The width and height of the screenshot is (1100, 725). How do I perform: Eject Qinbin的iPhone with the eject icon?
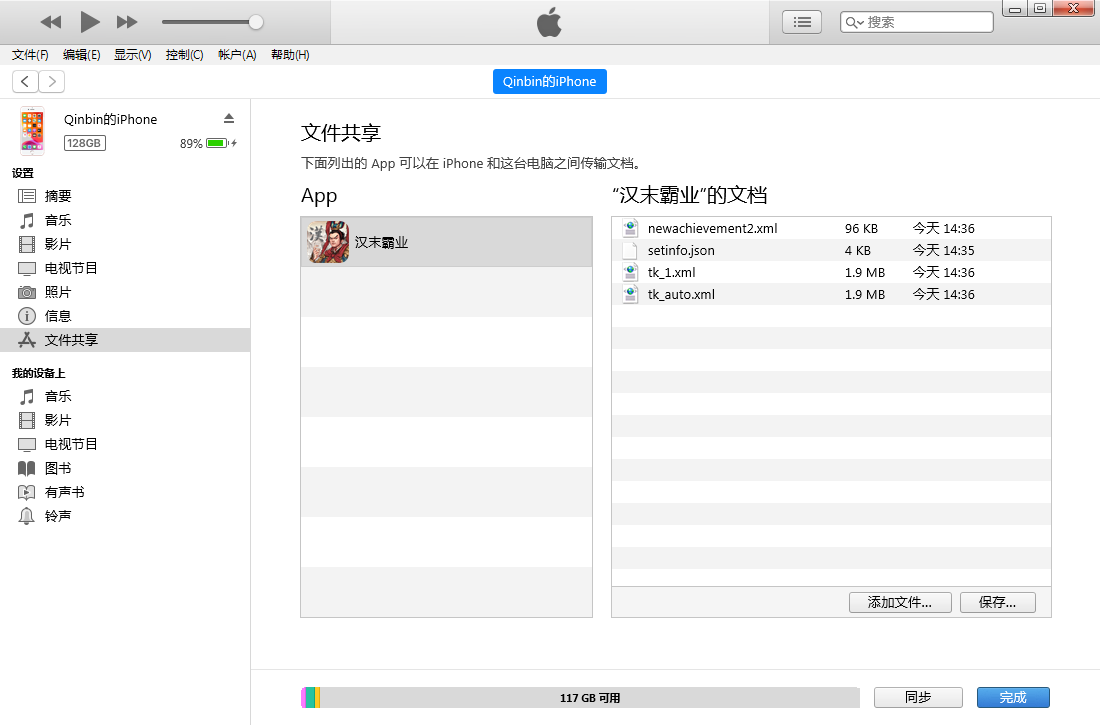(x=229, y=119)
